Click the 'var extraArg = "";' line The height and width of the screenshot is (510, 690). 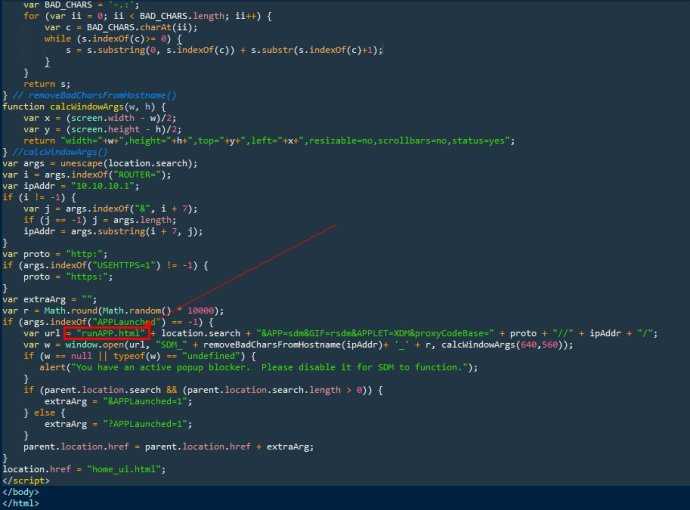(x=50, y=300)
